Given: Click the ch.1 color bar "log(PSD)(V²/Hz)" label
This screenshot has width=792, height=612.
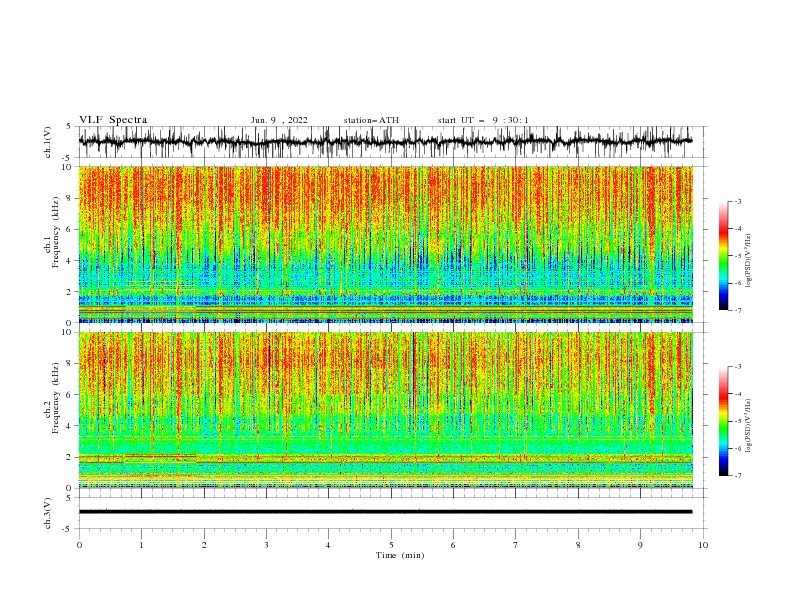Looking at the screenshot, I should pos(749,261).
